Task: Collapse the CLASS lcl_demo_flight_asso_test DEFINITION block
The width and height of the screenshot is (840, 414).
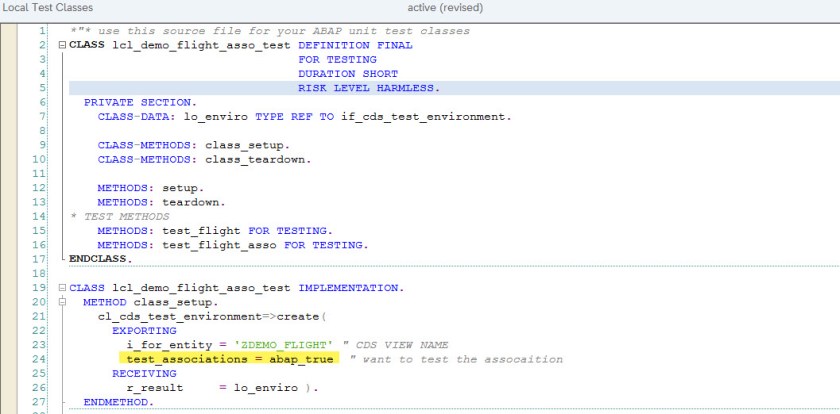Action: point(62,46)
